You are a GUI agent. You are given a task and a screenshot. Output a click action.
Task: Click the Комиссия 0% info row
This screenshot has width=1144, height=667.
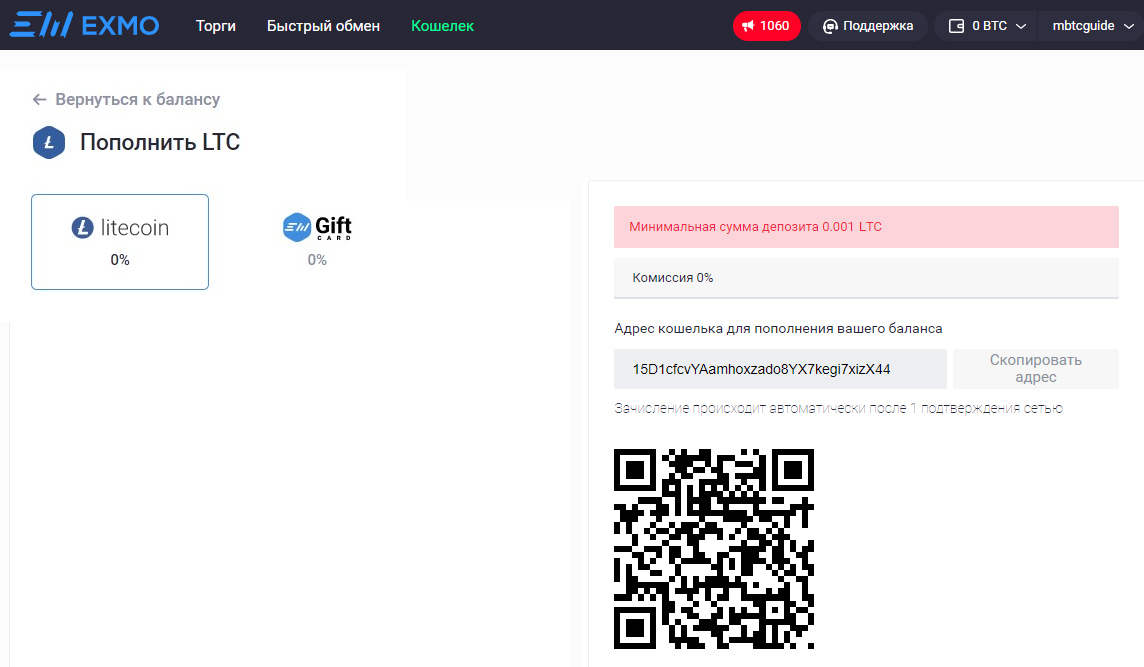click(865, 278)
